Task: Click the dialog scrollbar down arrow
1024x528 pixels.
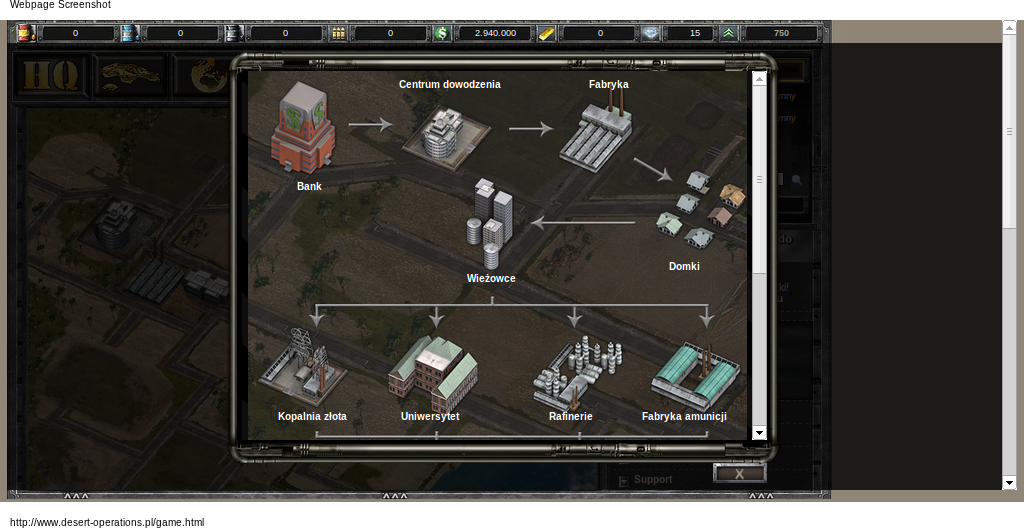Action: coord(759,433)
